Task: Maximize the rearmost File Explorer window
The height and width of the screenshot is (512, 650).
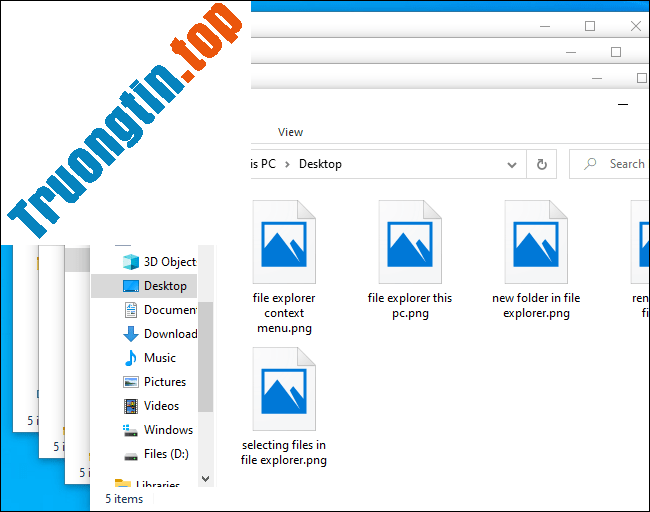Action: (590, 26)
